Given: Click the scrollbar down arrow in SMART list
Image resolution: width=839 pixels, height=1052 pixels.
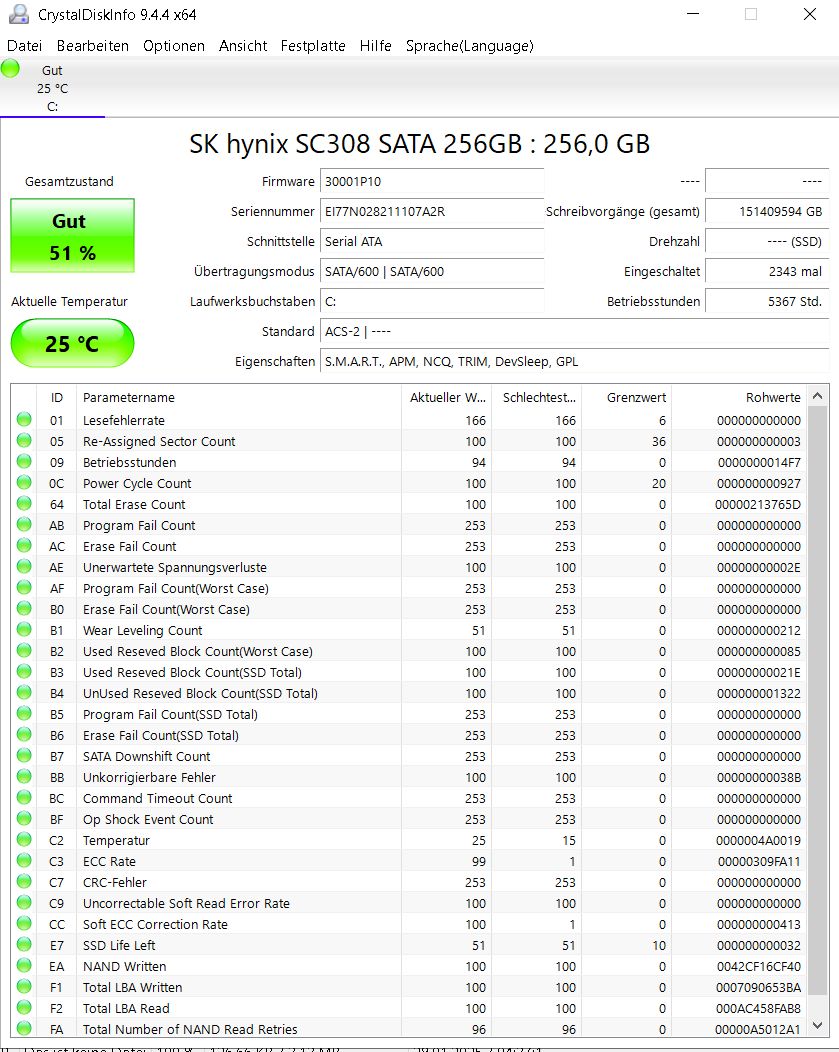Looking at the screenshot, I should click(818, 1026).
